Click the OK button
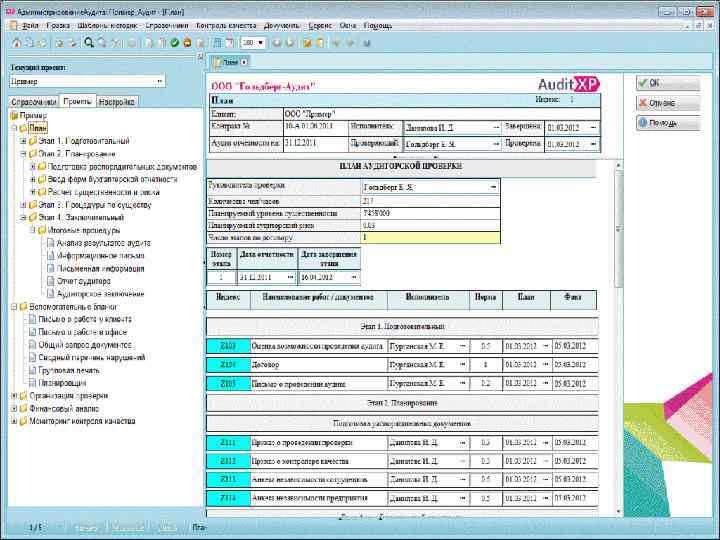Viewport: 720px width, 540px height. click(668, 83)
